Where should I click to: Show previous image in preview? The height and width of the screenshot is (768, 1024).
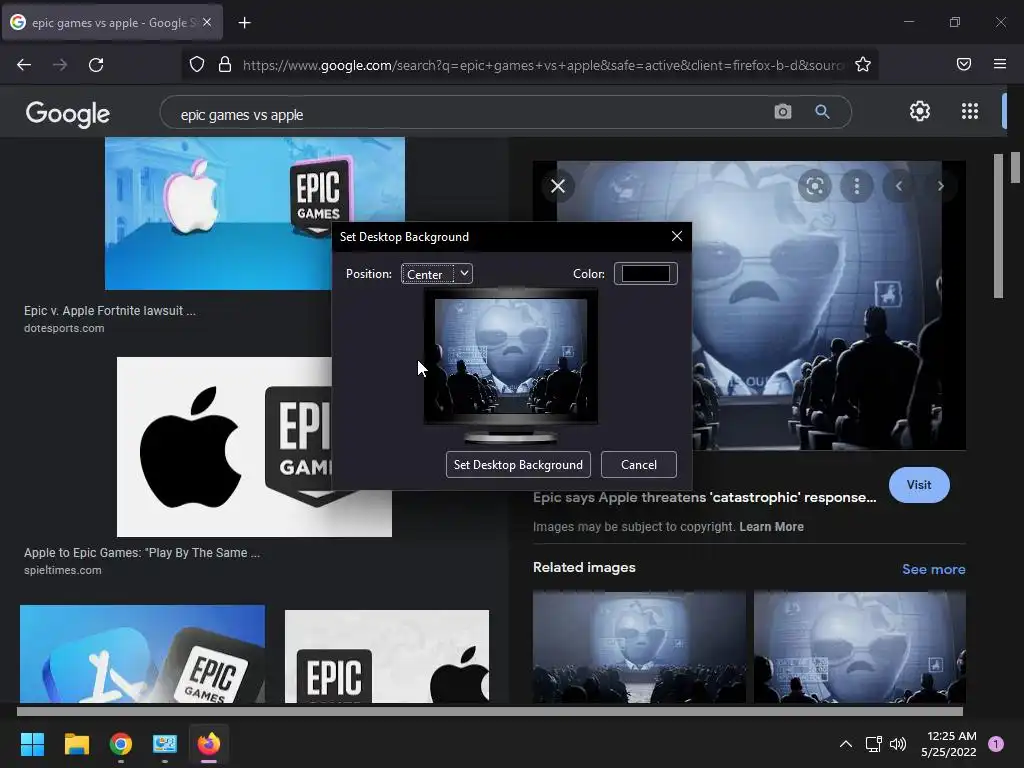(x=899, y=186)
